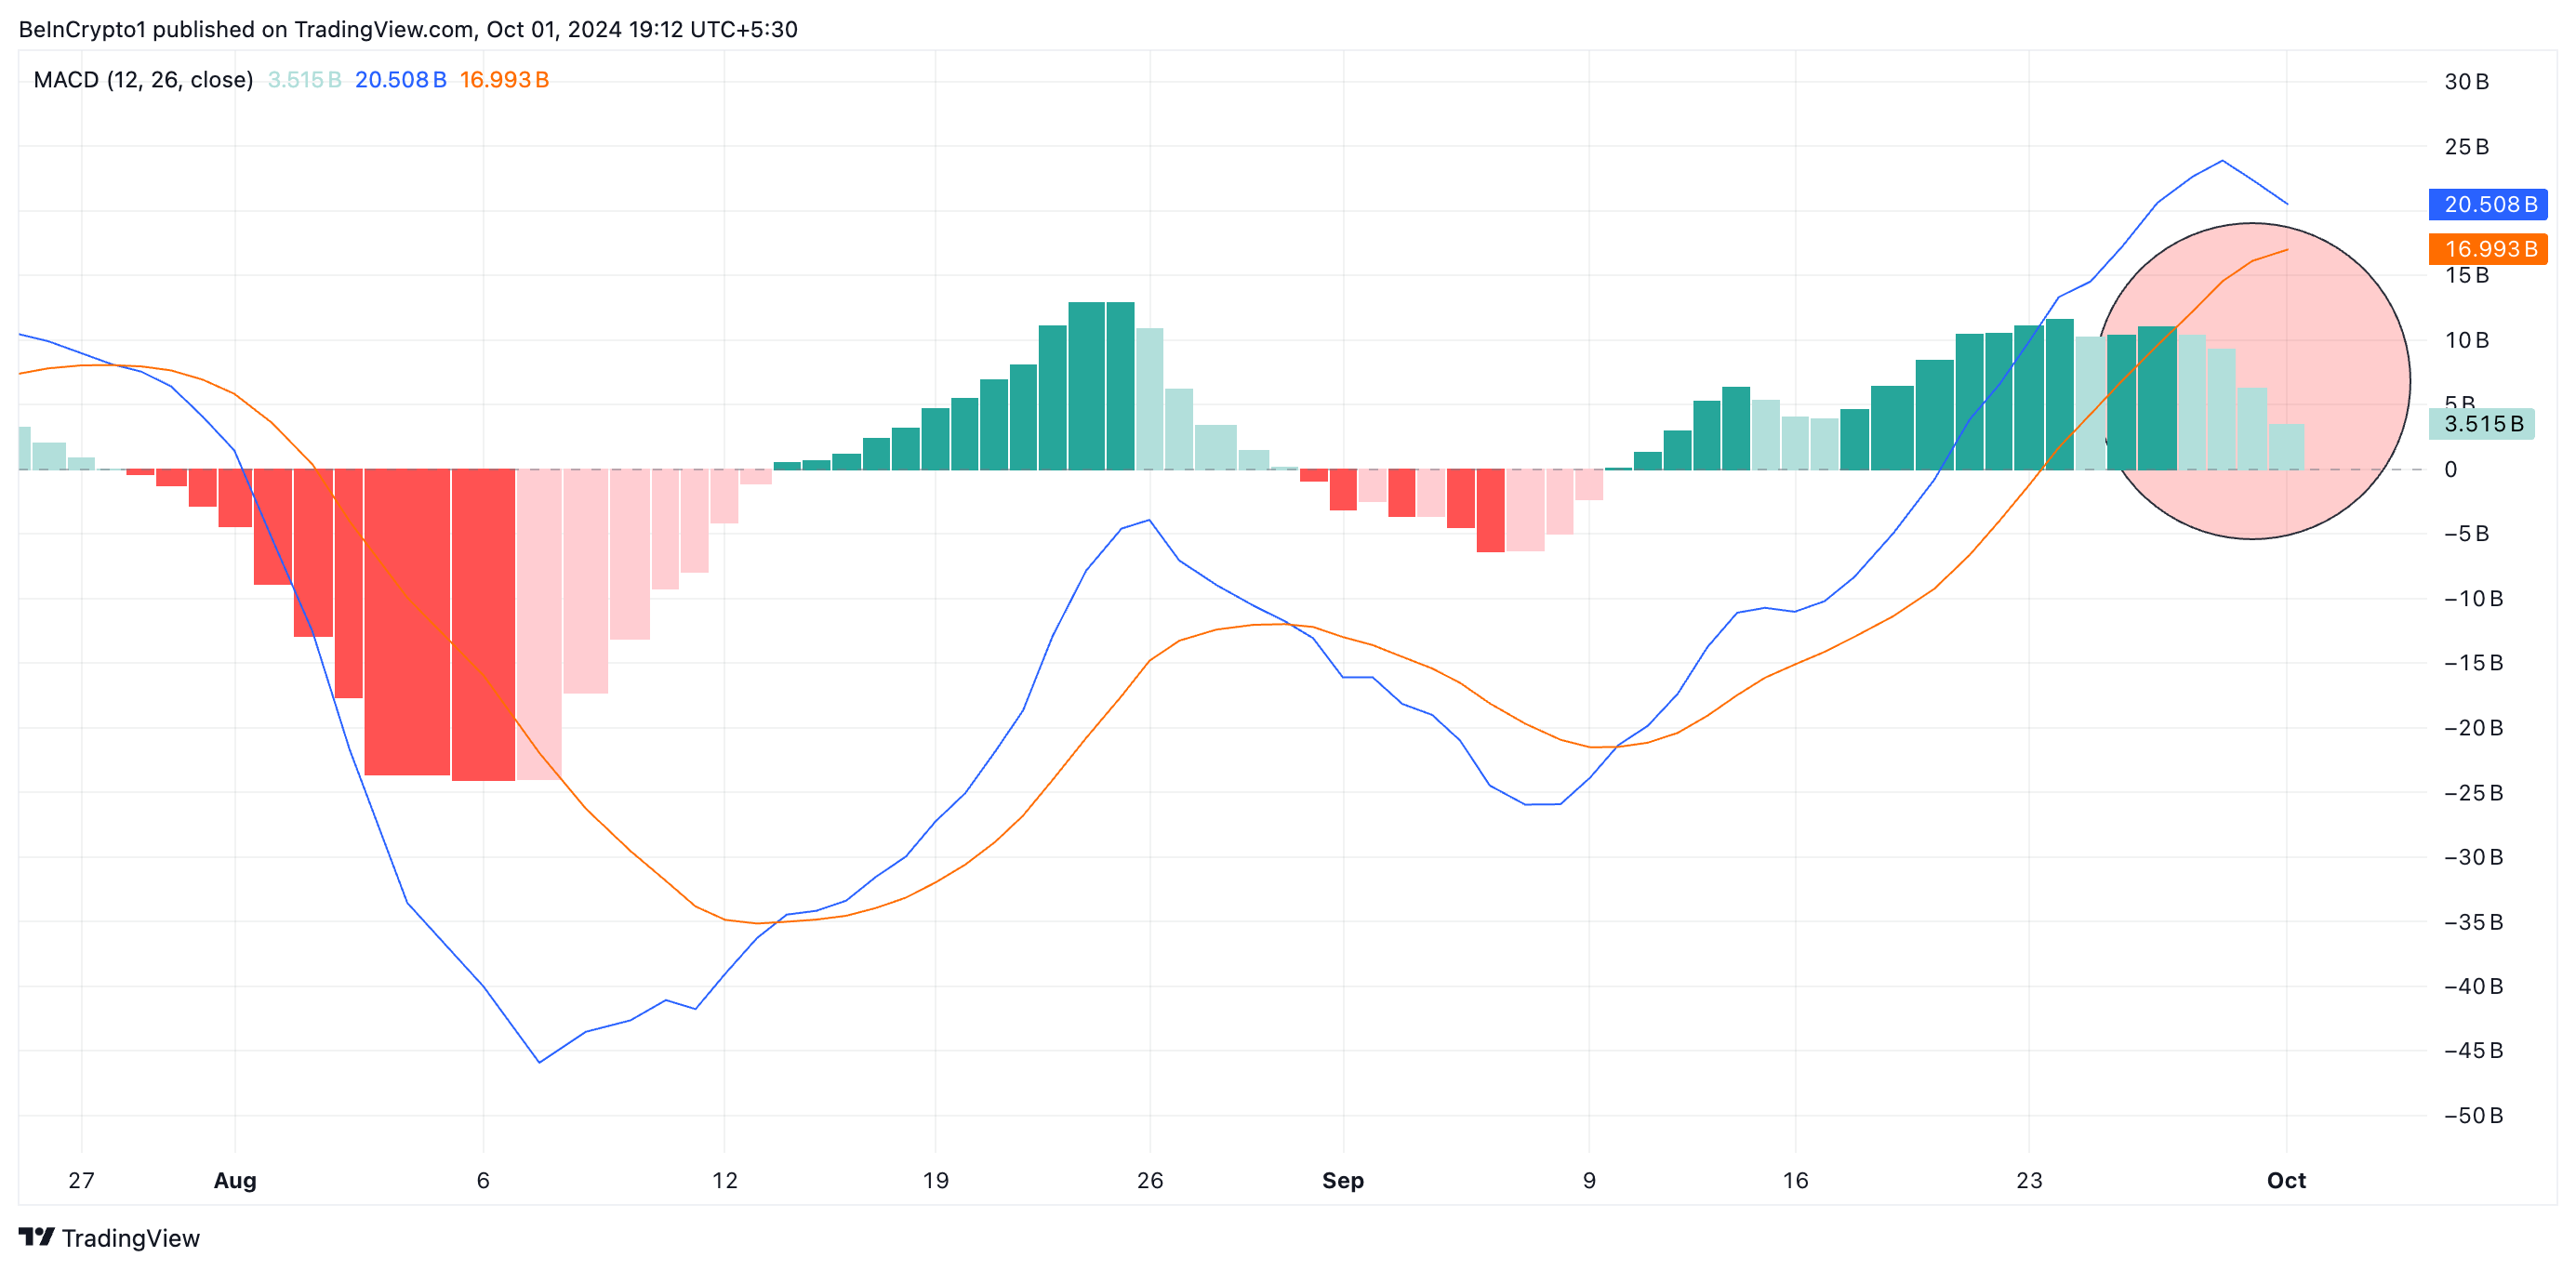
Task: Click the −25 B label on the price scale
Action: click(x=2473, y=792)
